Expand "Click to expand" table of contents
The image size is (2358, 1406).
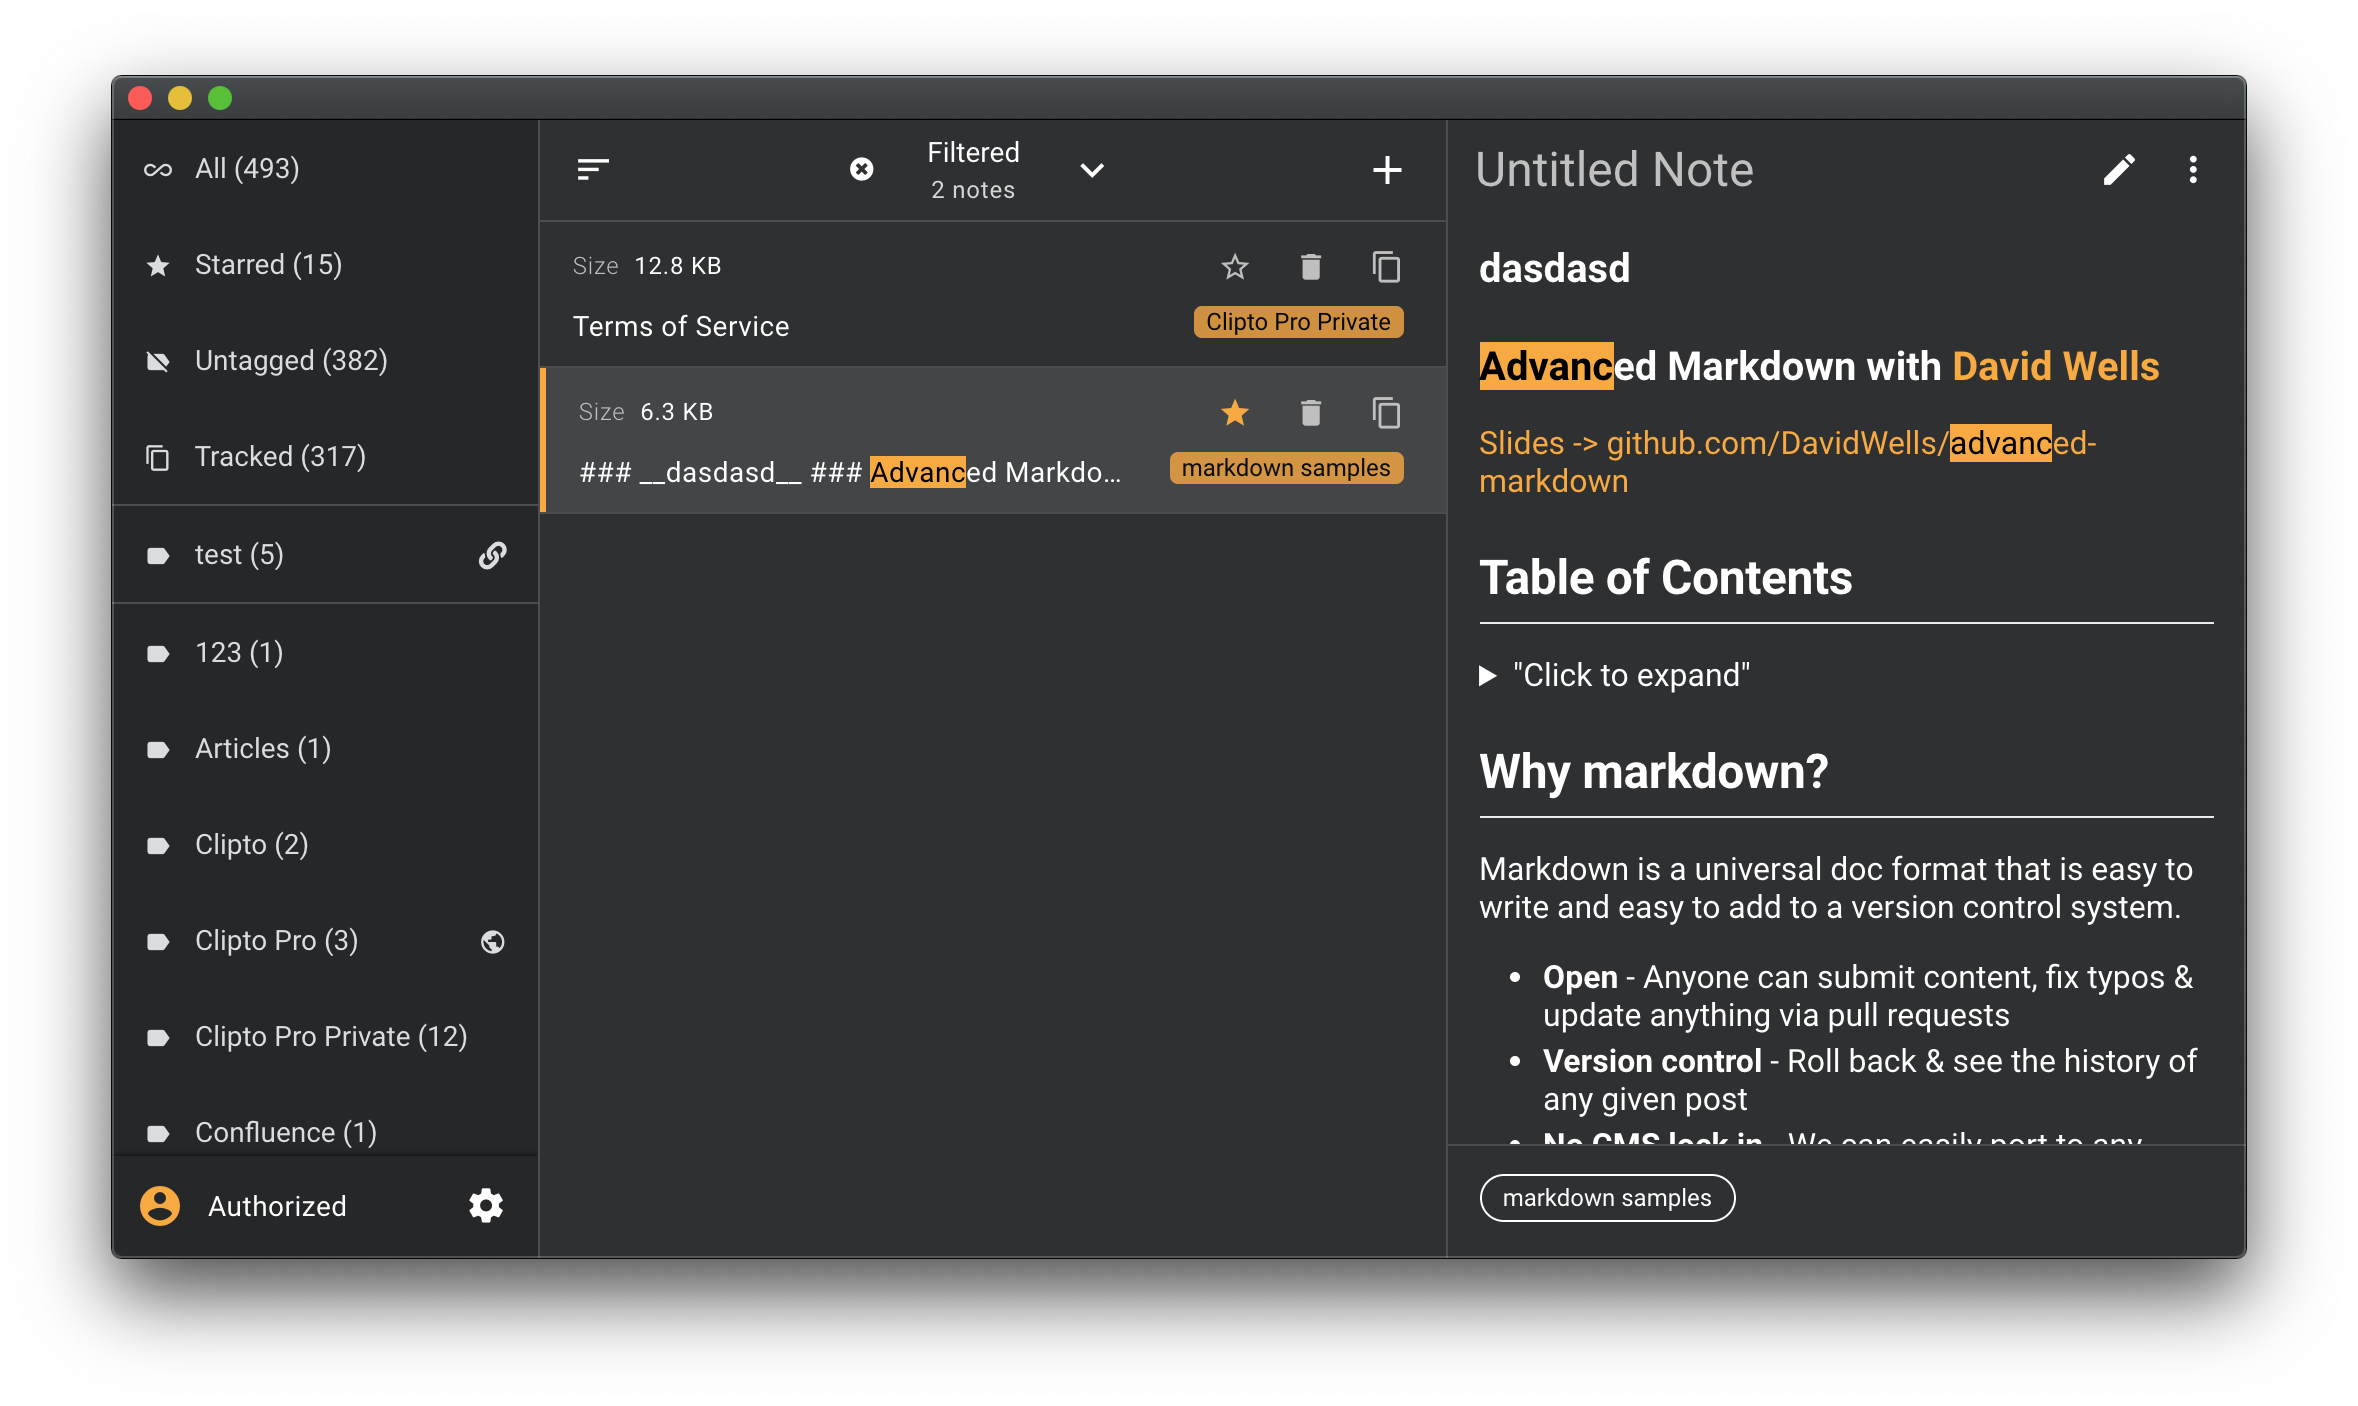point(1488,676)
